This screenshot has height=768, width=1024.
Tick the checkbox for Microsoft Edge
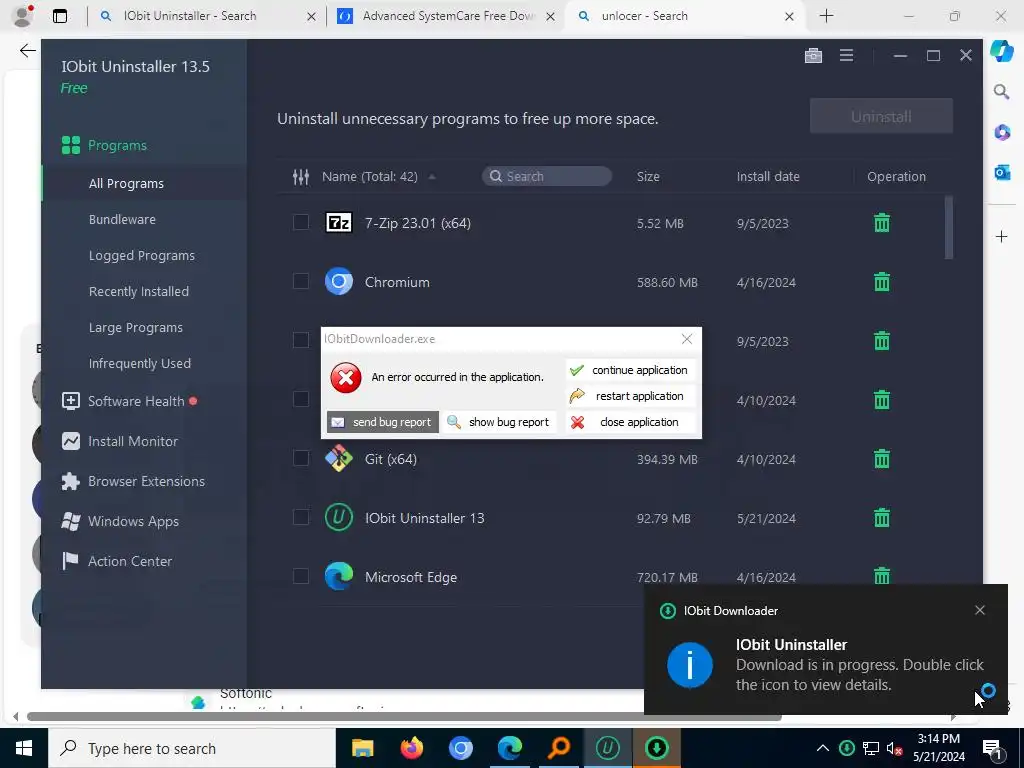[300, 576]
